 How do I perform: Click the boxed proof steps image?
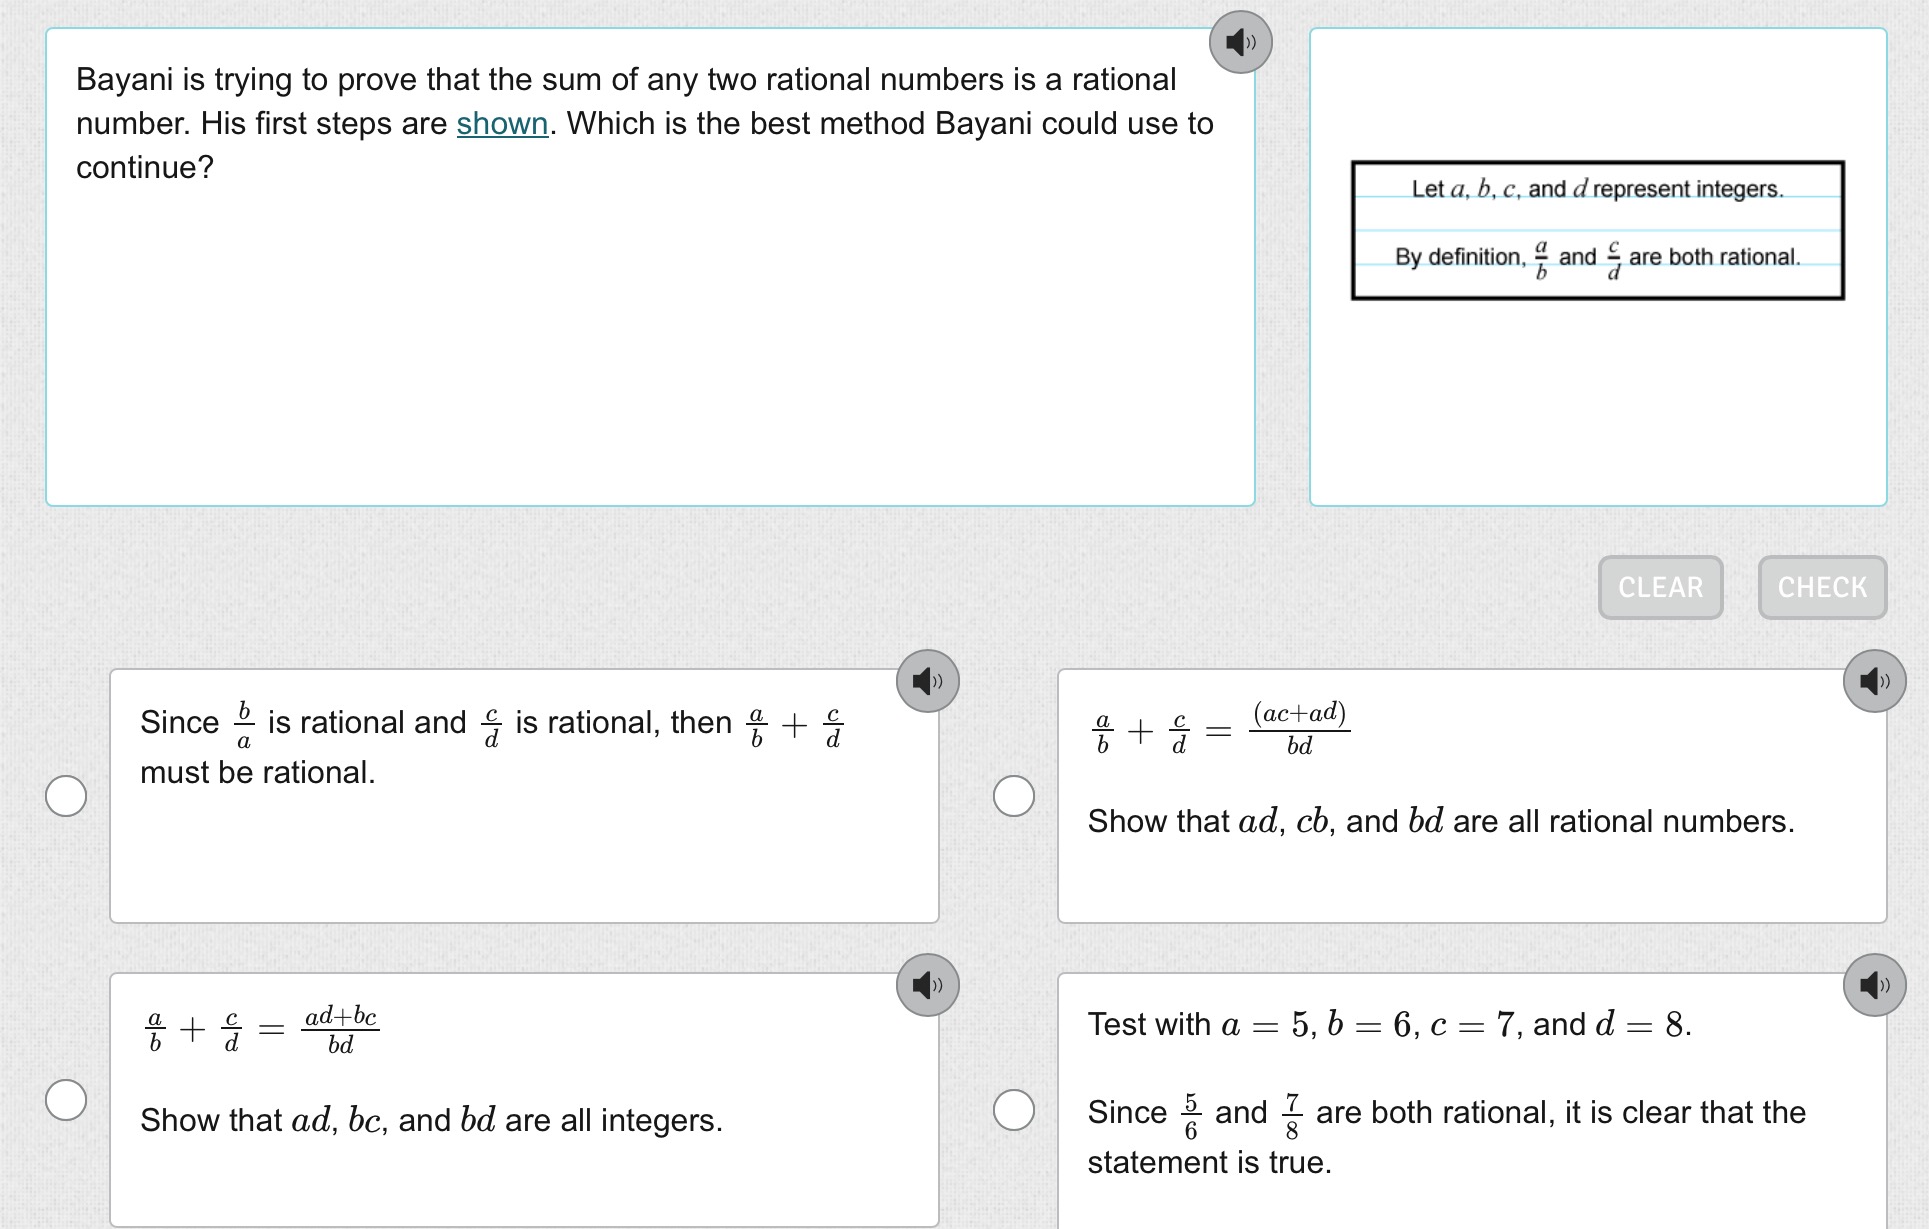click(x=1597, y=230)
